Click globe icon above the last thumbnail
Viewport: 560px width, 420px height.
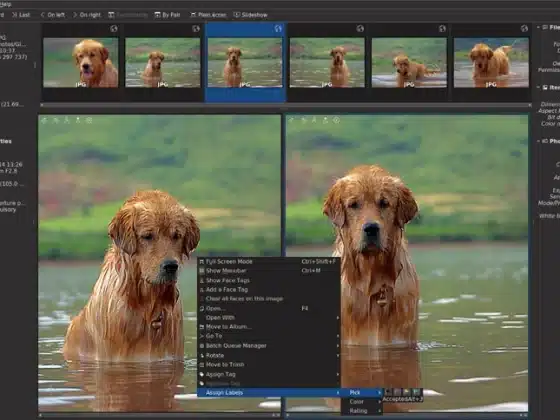pyautogui.click(x=524, y=29)
